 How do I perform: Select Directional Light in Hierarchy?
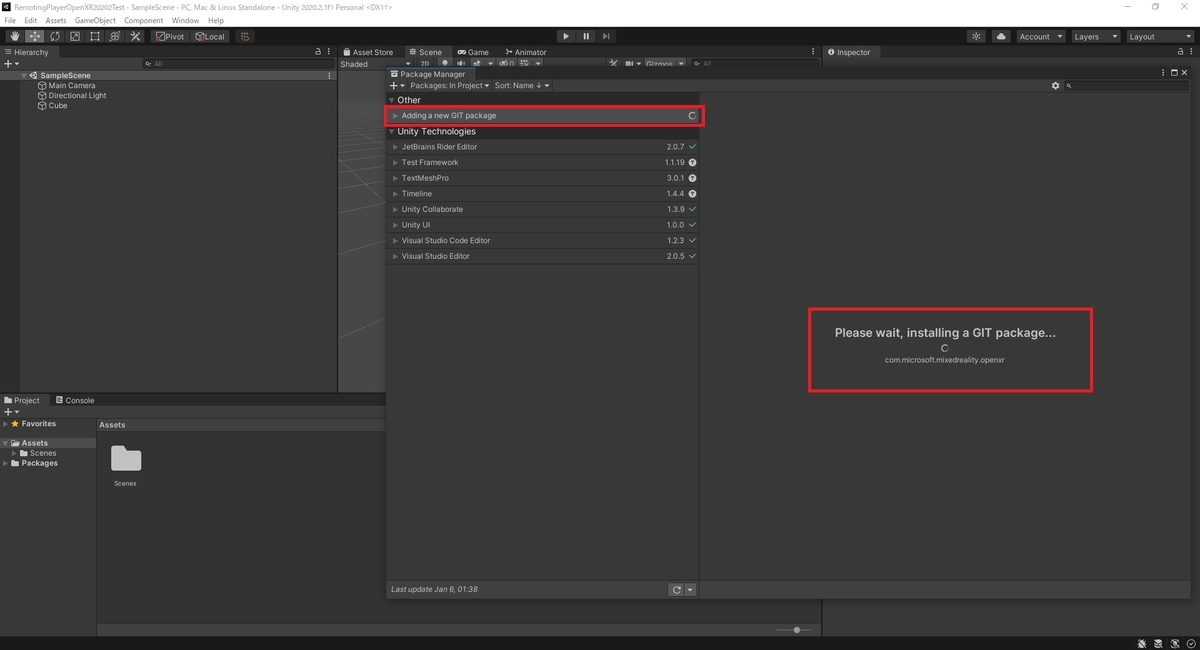pyautogui.click(x=77, y=95)
